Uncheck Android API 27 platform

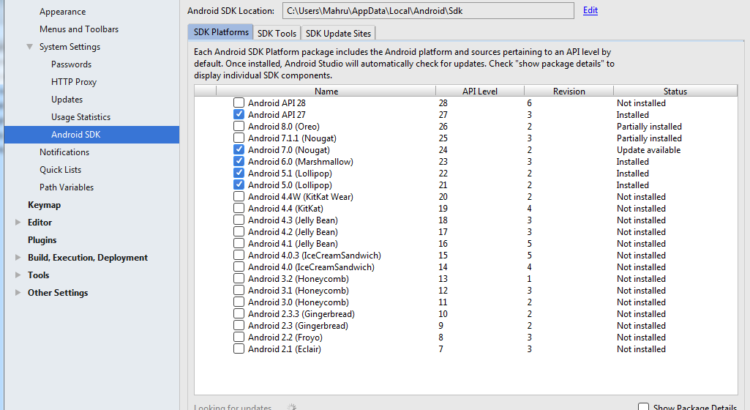tap(238, 115)
